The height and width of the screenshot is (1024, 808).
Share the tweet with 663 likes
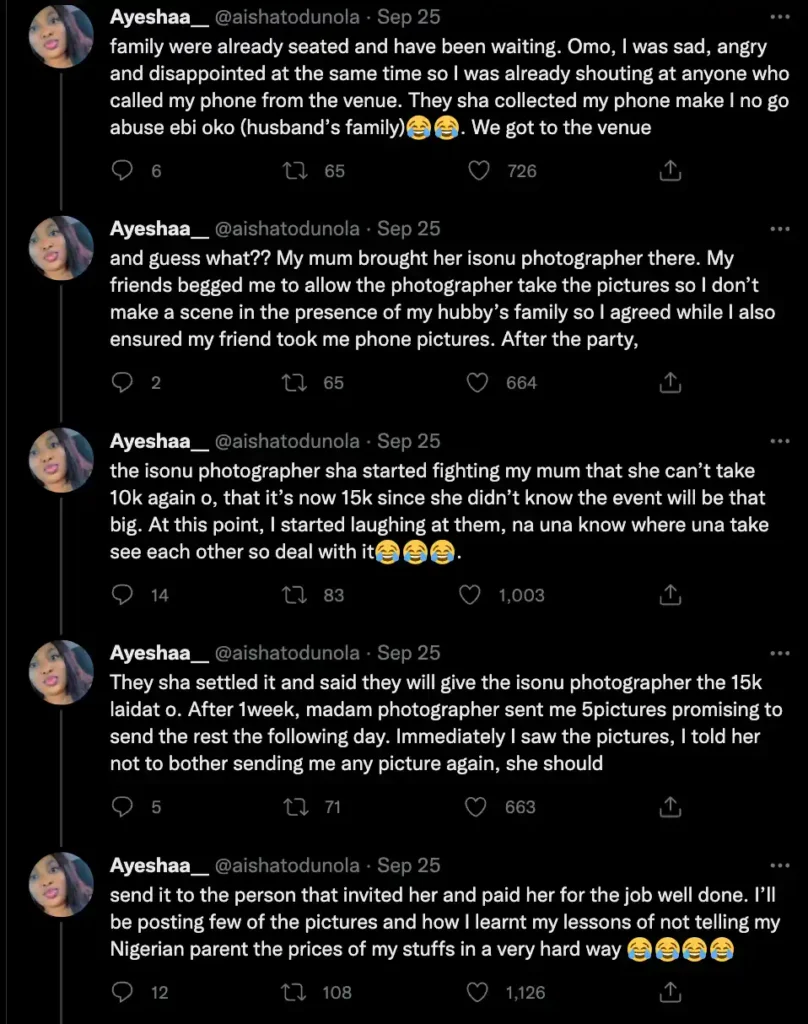(x=671, y=807)
